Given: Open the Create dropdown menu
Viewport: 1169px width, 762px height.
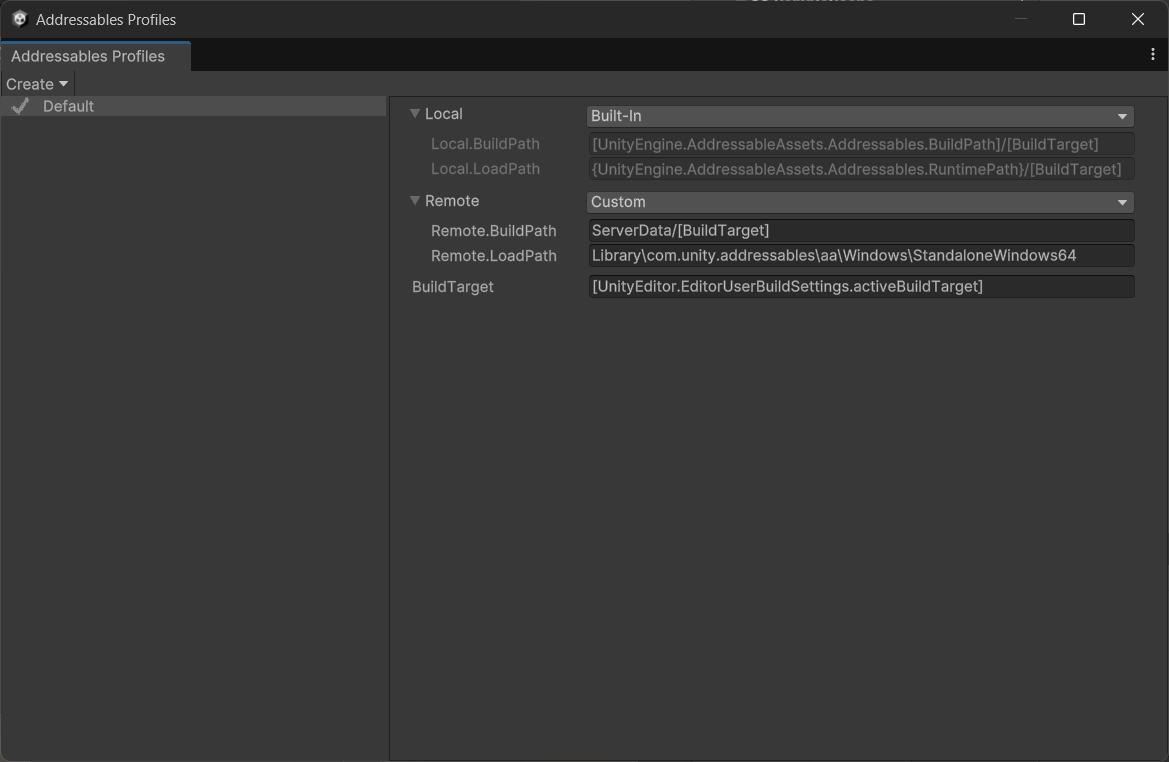Looking at the screenshot, I should (x=37, y=84).
